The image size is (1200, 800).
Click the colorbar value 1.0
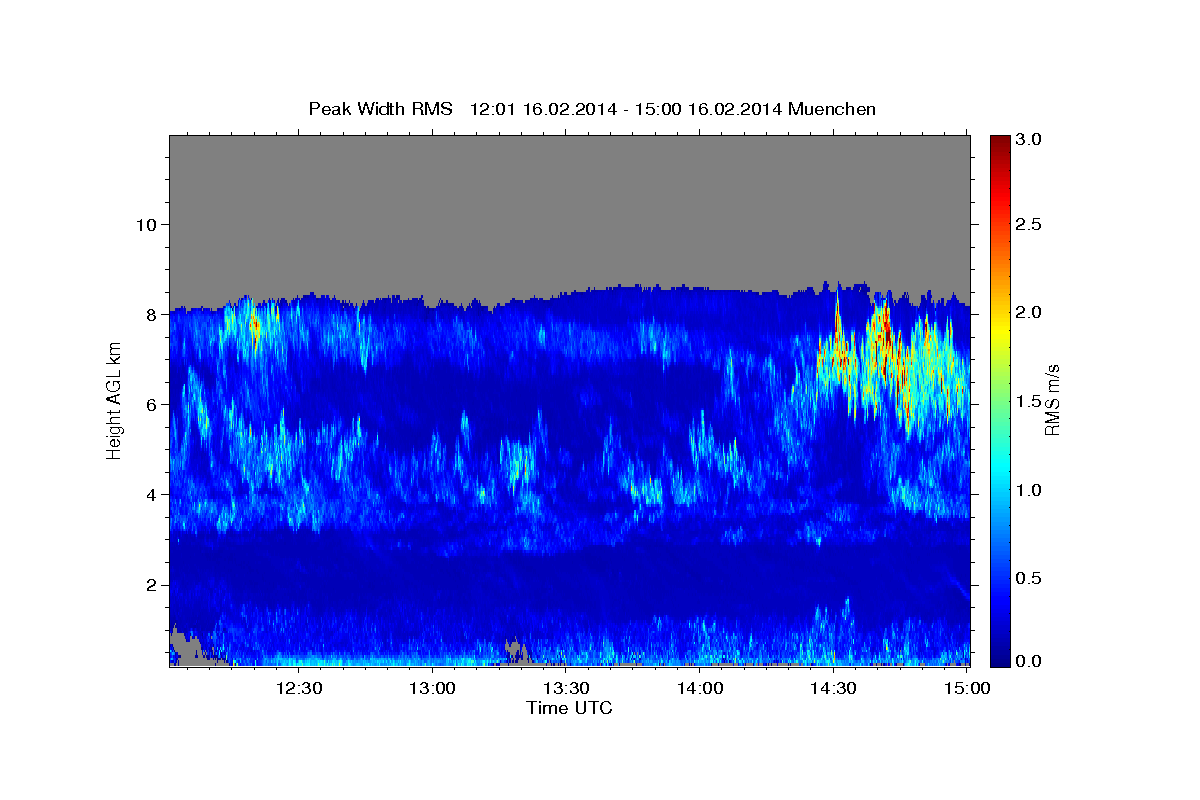[x=1029, y=489]
